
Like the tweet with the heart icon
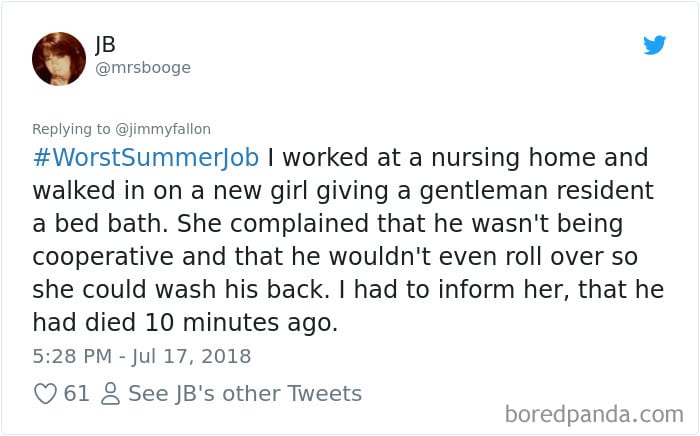[45, 394]
